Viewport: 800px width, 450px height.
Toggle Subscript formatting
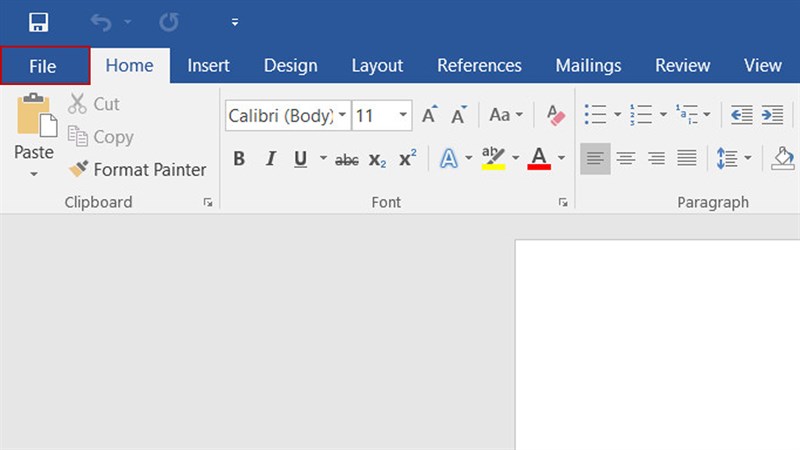pos(377,160)
